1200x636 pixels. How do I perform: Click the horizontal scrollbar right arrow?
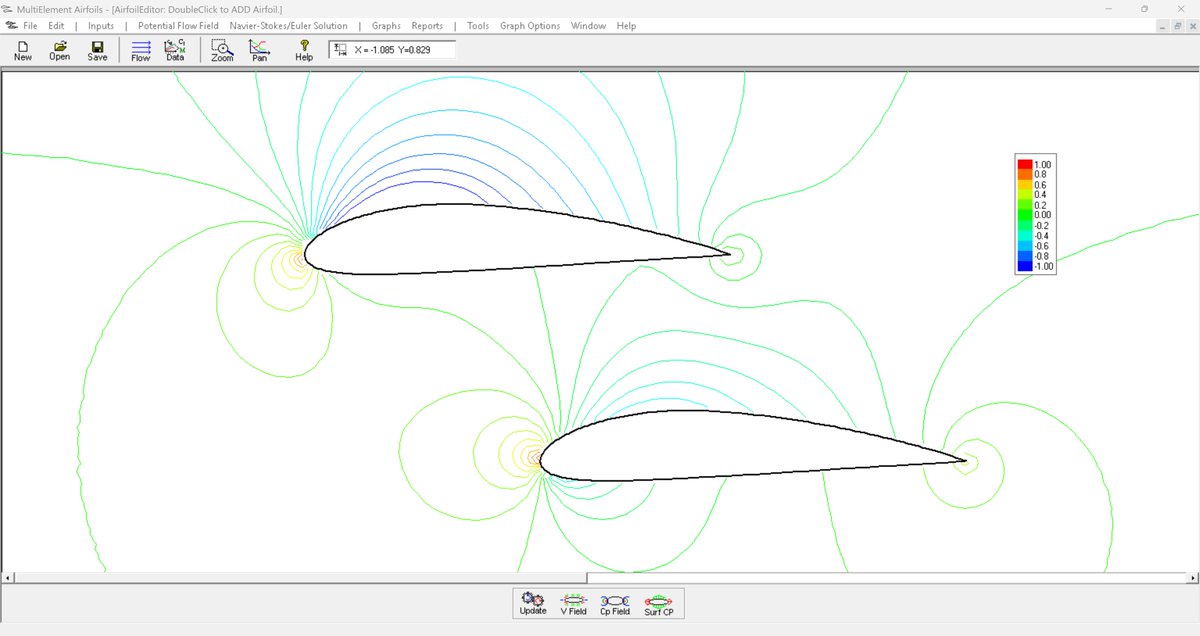(1191, 578)
